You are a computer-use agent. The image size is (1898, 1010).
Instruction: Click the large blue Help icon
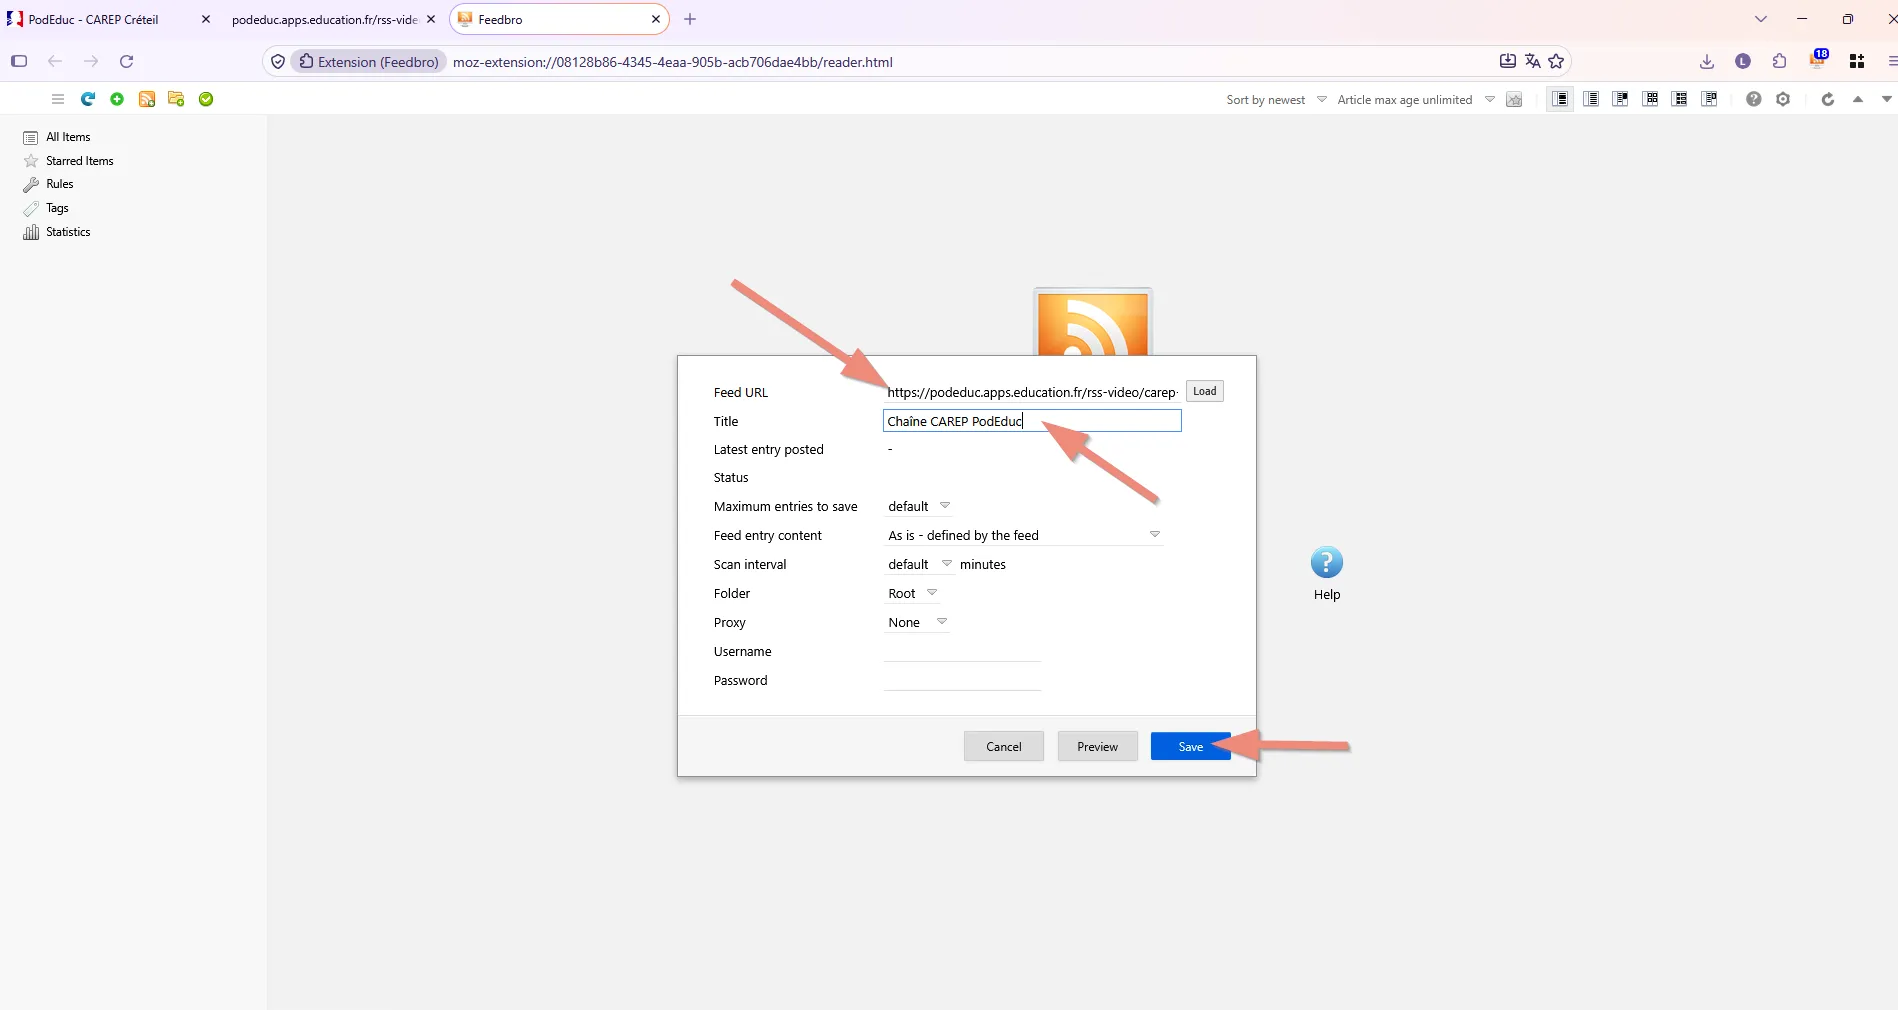tap(1327, 563)
